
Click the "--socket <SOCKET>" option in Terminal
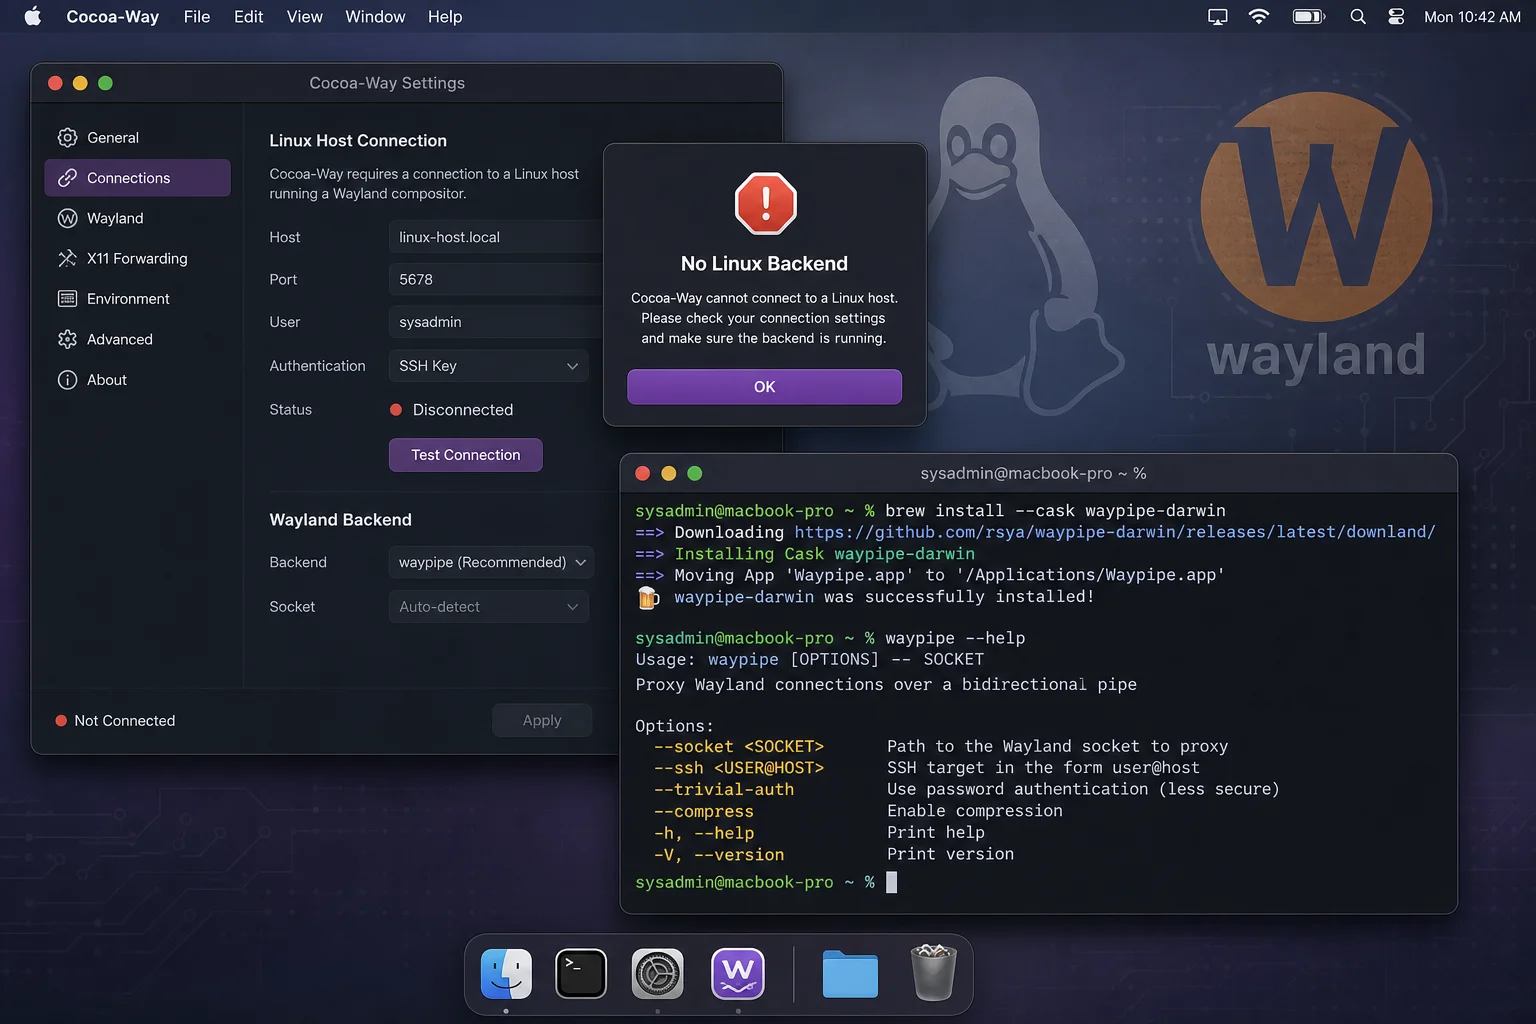(x=739, y=747)
